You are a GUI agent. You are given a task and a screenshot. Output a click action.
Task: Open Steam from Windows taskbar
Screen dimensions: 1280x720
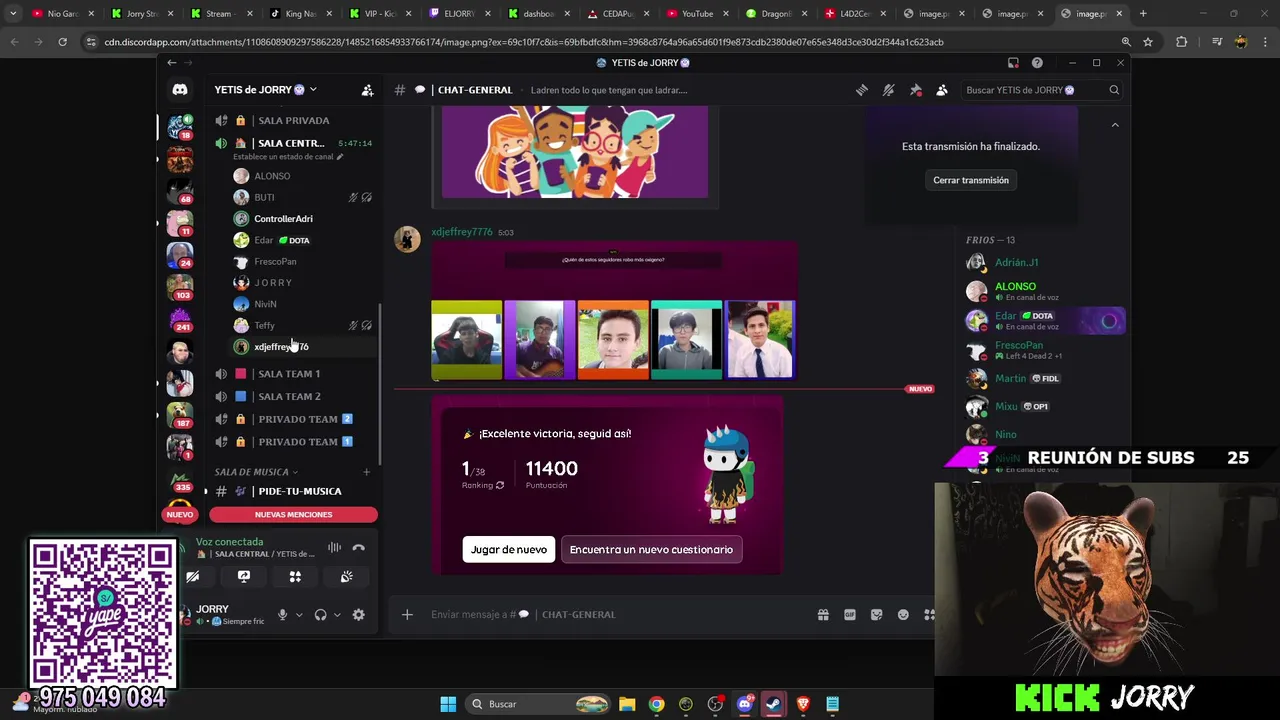[773, 704]
